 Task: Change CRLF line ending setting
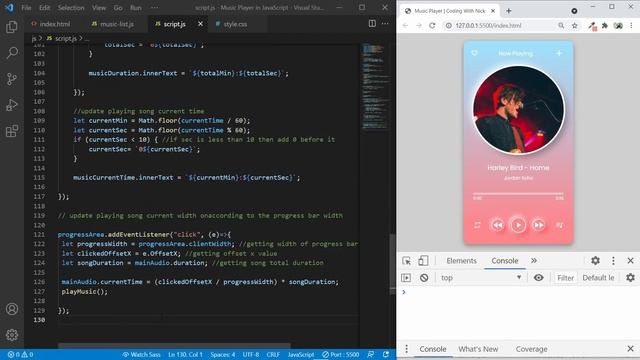click(x=273, y=354)
